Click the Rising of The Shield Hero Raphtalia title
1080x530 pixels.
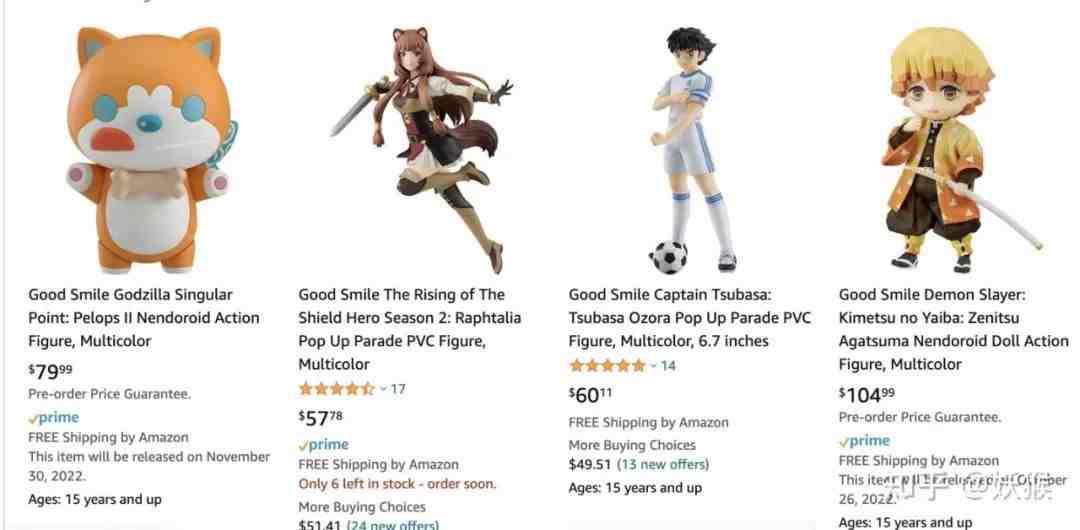coord(410,329)
